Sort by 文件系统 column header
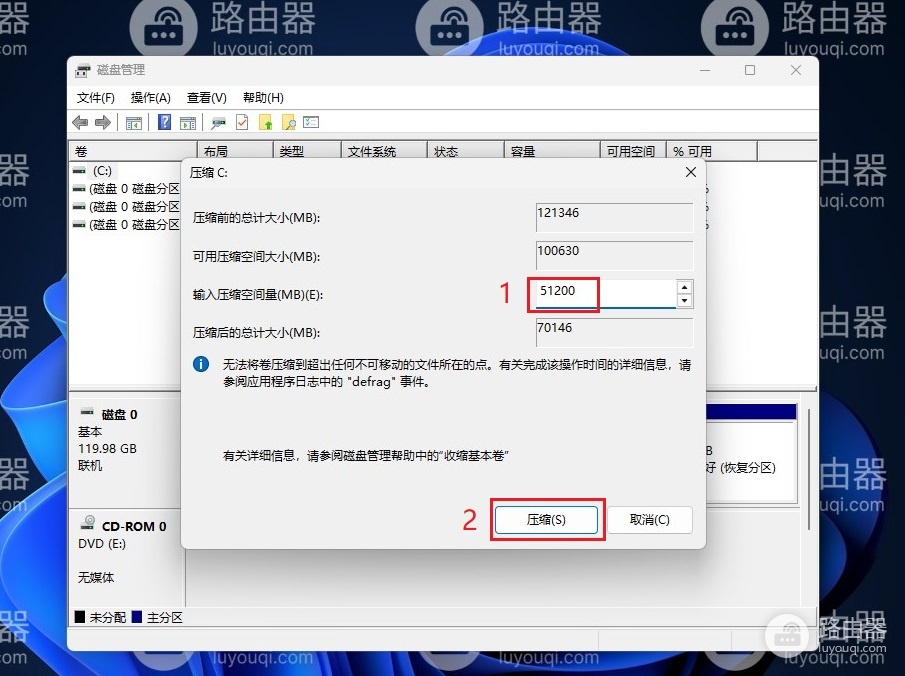The image size is (905, 676). [x=384, y=151]
